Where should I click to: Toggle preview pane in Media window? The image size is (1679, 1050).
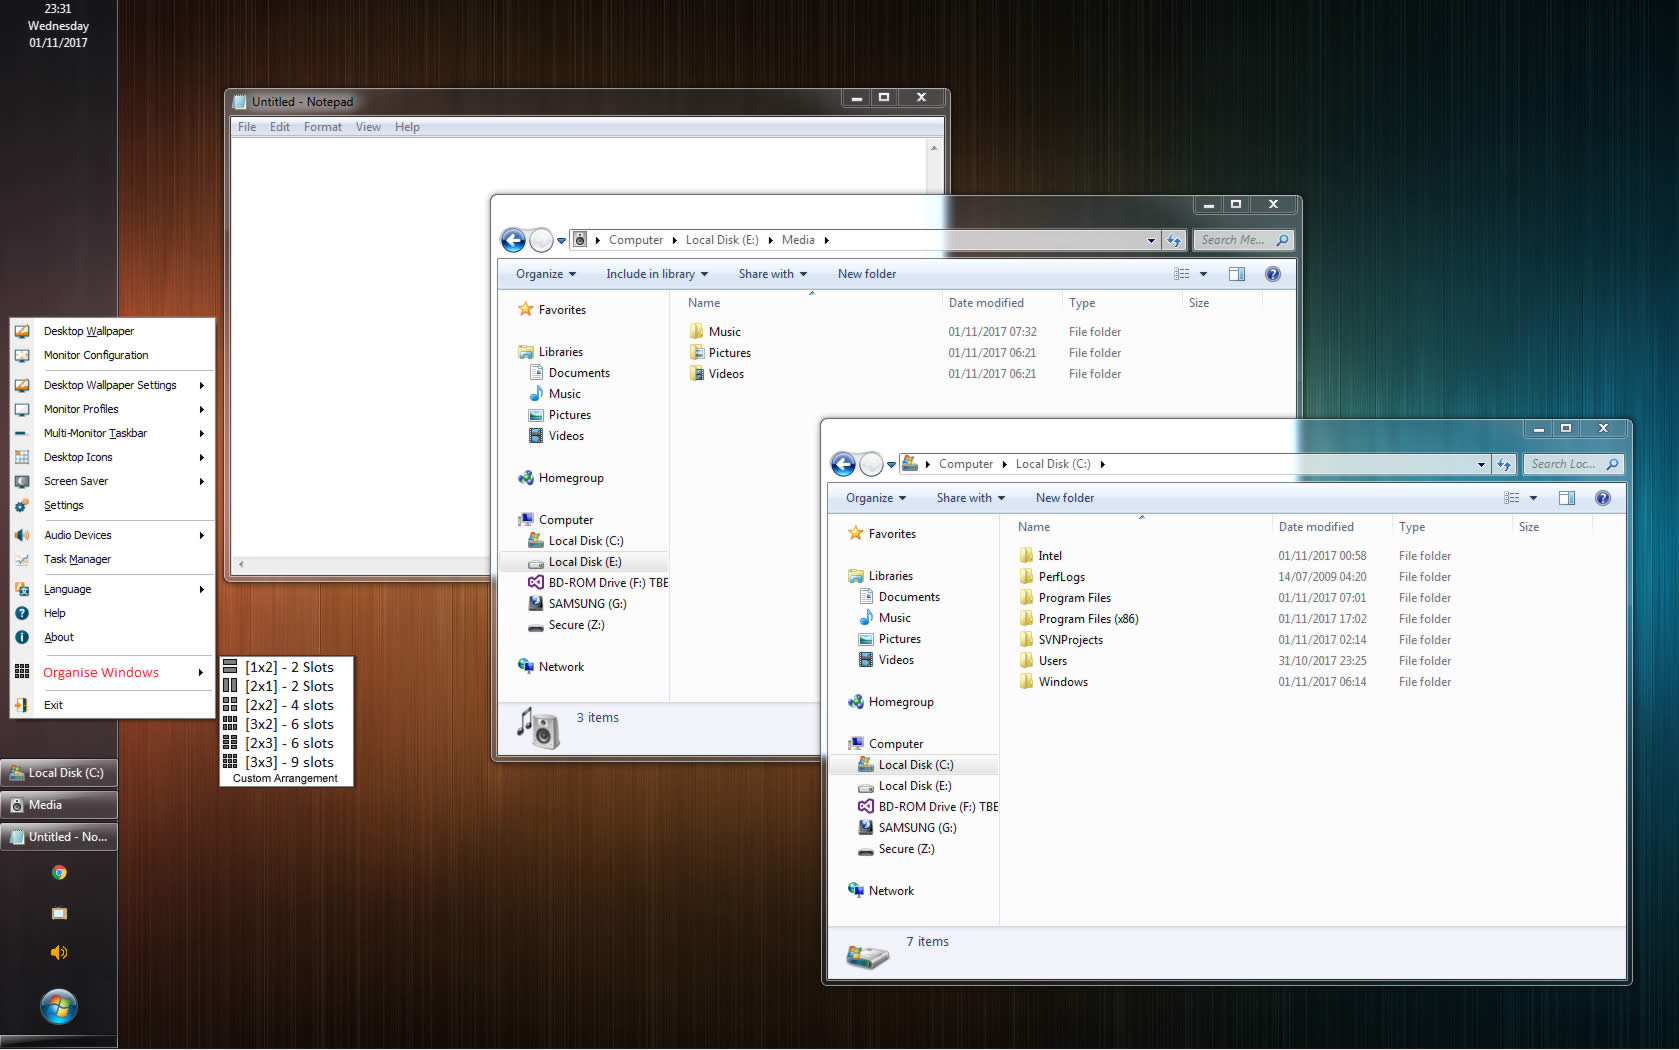[x=1237, y=274]
